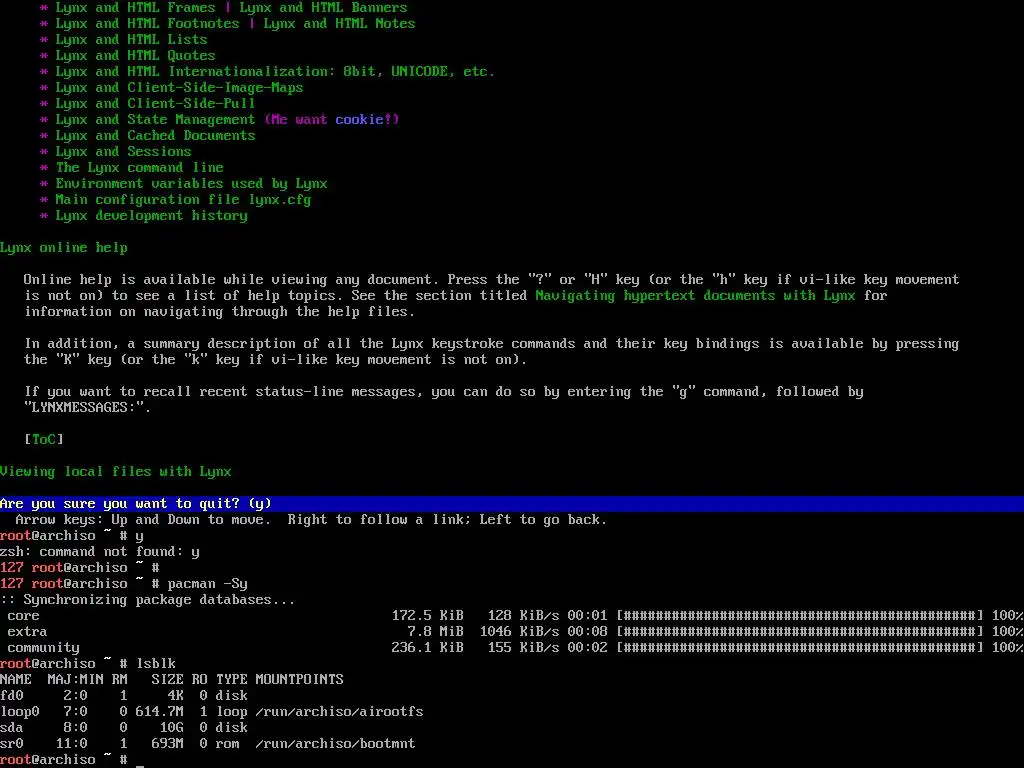Click the 'core' database progress bar
This screenshot has height=768, width=1024.
pyautogui.click(x=800, y=616)
